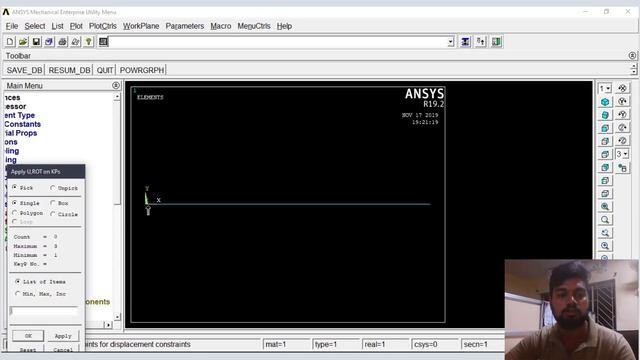This screenshot has width=640, height=360.
Task: Launch the Report Generator icon
Action: coord(75,42)
